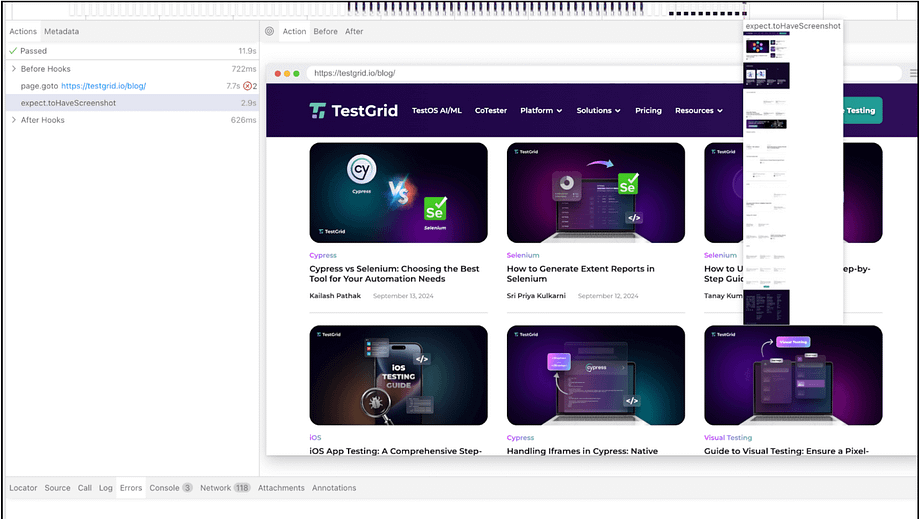Viewport: 919px width, 519px height.
Task: Open the Locator tab
Action: point(23,487)
